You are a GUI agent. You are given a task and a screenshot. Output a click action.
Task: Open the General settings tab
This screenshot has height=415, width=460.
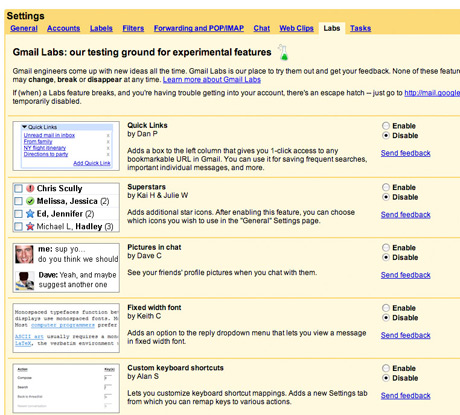(x=24, y=28)
